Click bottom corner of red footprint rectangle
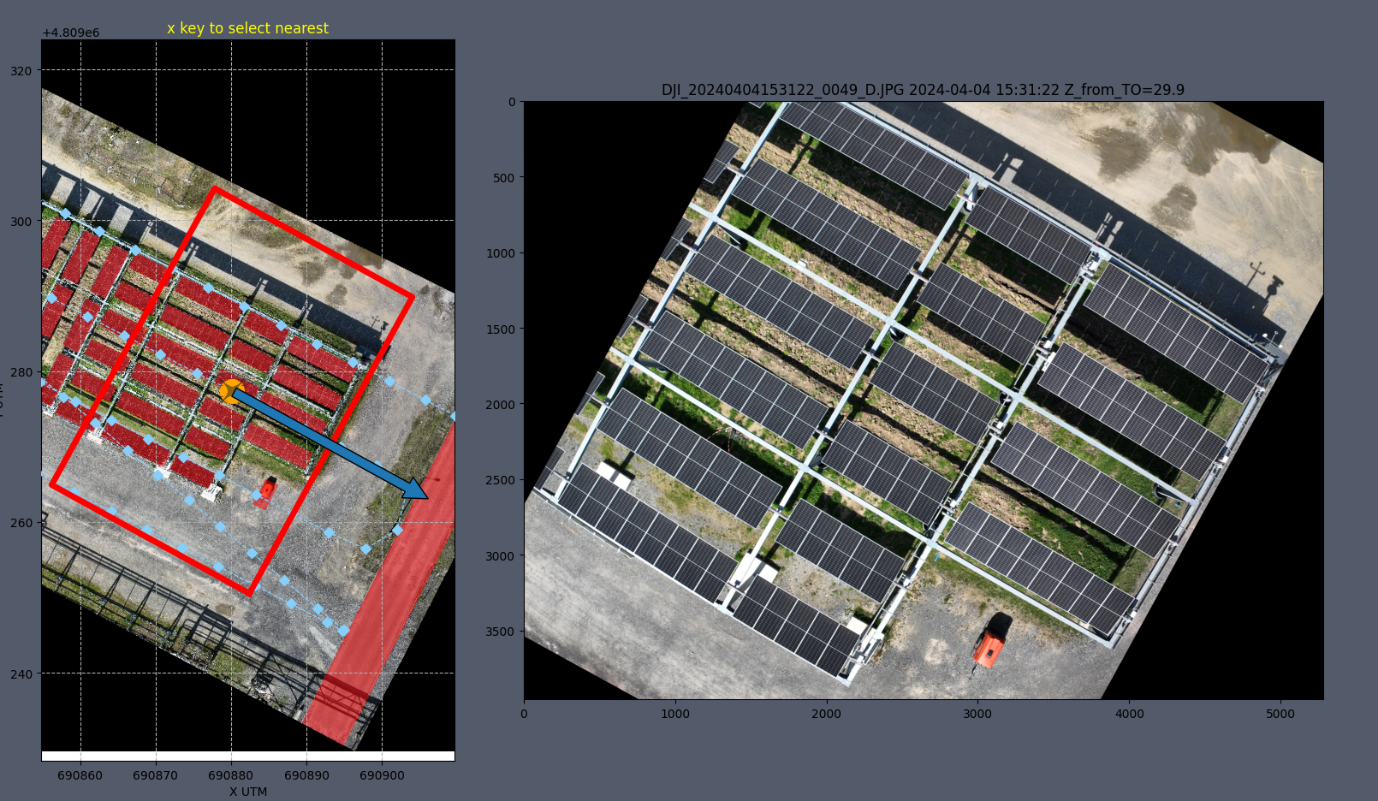This screenshot has height=801, width=1378. click(250, 594)
